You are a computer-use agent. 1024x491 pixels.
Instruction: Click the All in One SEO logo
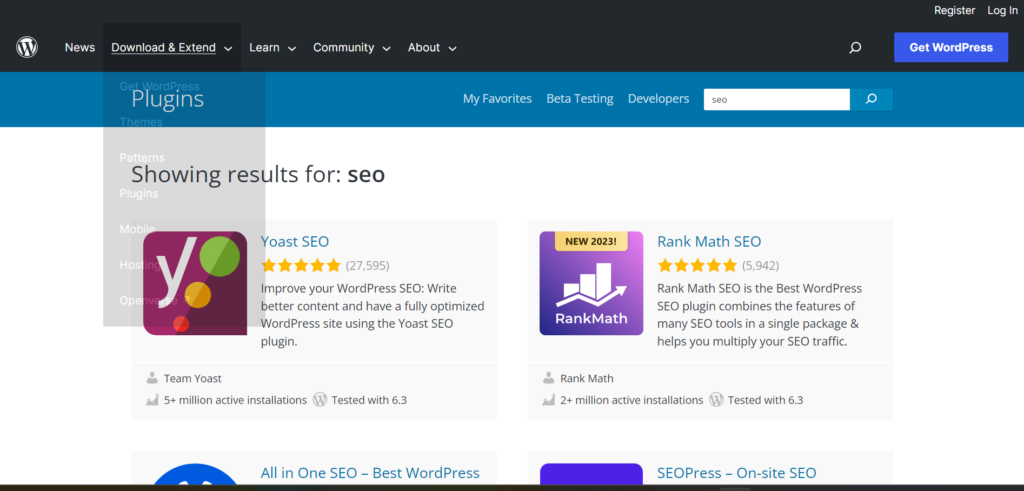point(195,475)
